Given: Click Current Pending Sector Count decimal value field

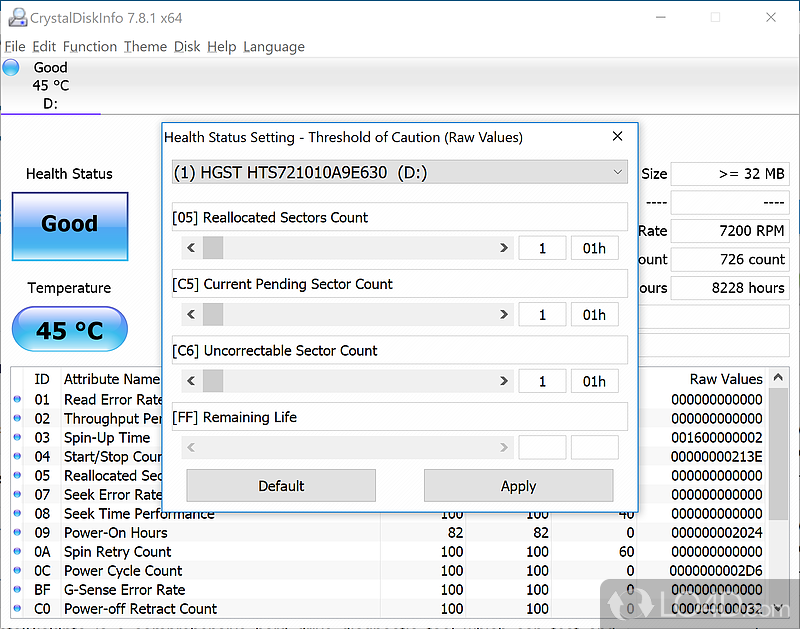Looking at the screenshot, I should click(x=542, y=314).
